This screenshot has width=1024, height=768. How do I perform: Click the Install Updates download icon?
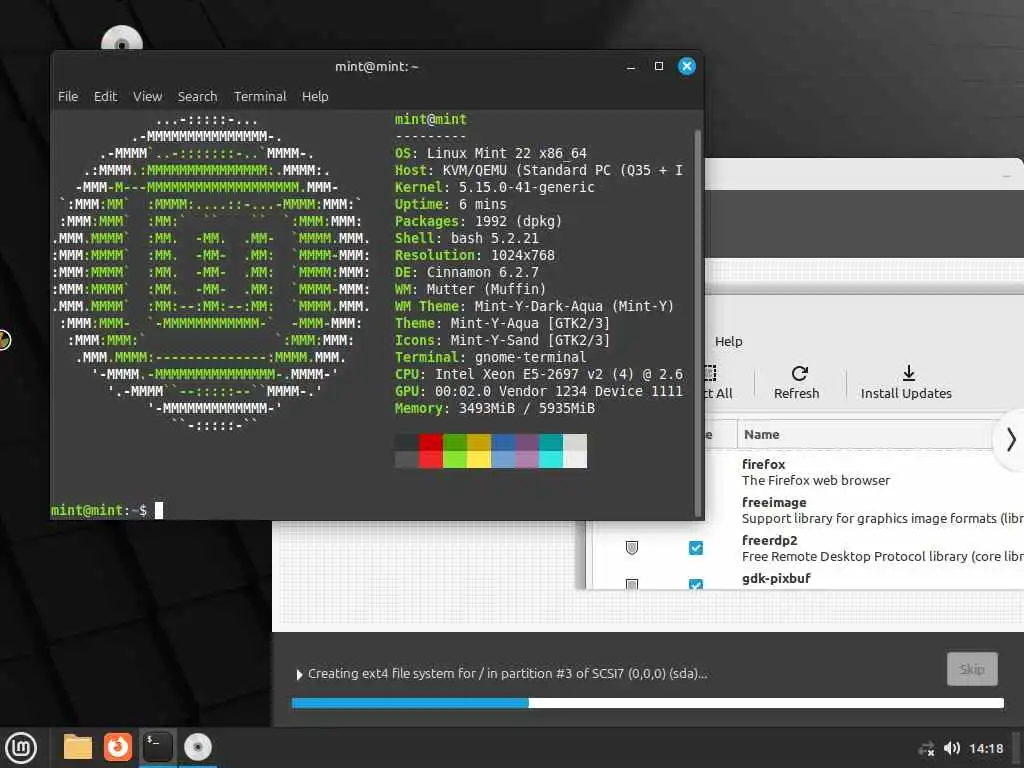908,373
